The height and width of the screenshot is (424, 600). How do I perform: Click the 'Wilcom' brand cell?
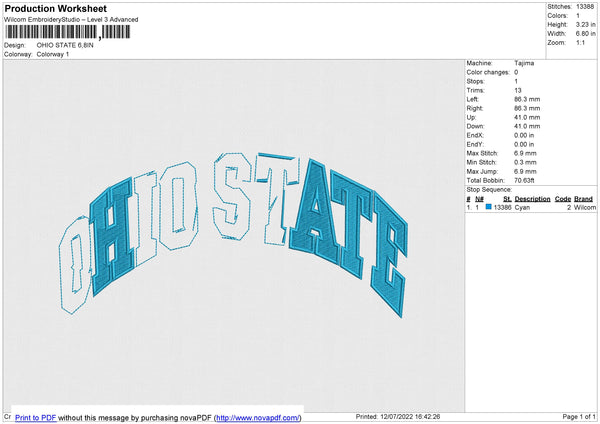pos(585,207)
